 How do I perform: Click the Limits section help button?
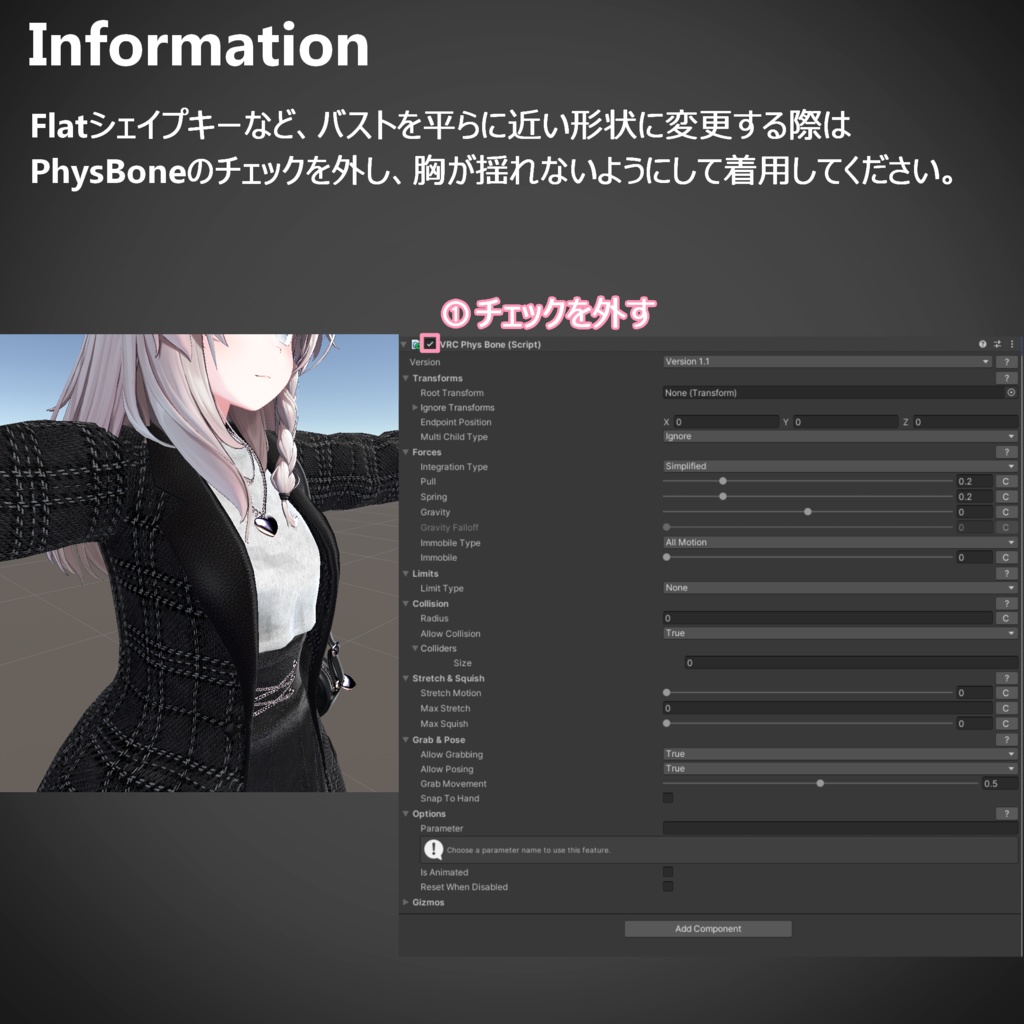click(x=1006, y=573)
